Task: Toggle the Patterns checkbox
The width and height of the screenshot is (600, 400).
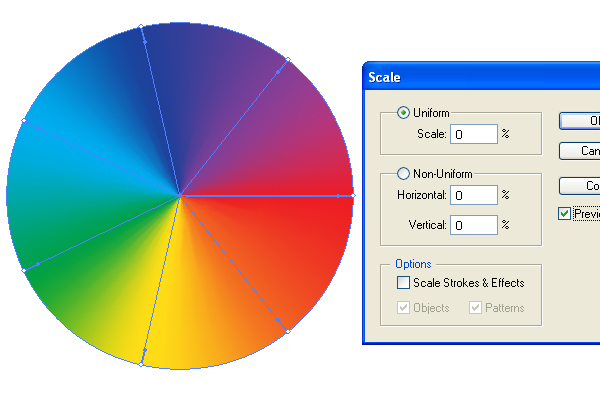Action: (x=476, y=308)
